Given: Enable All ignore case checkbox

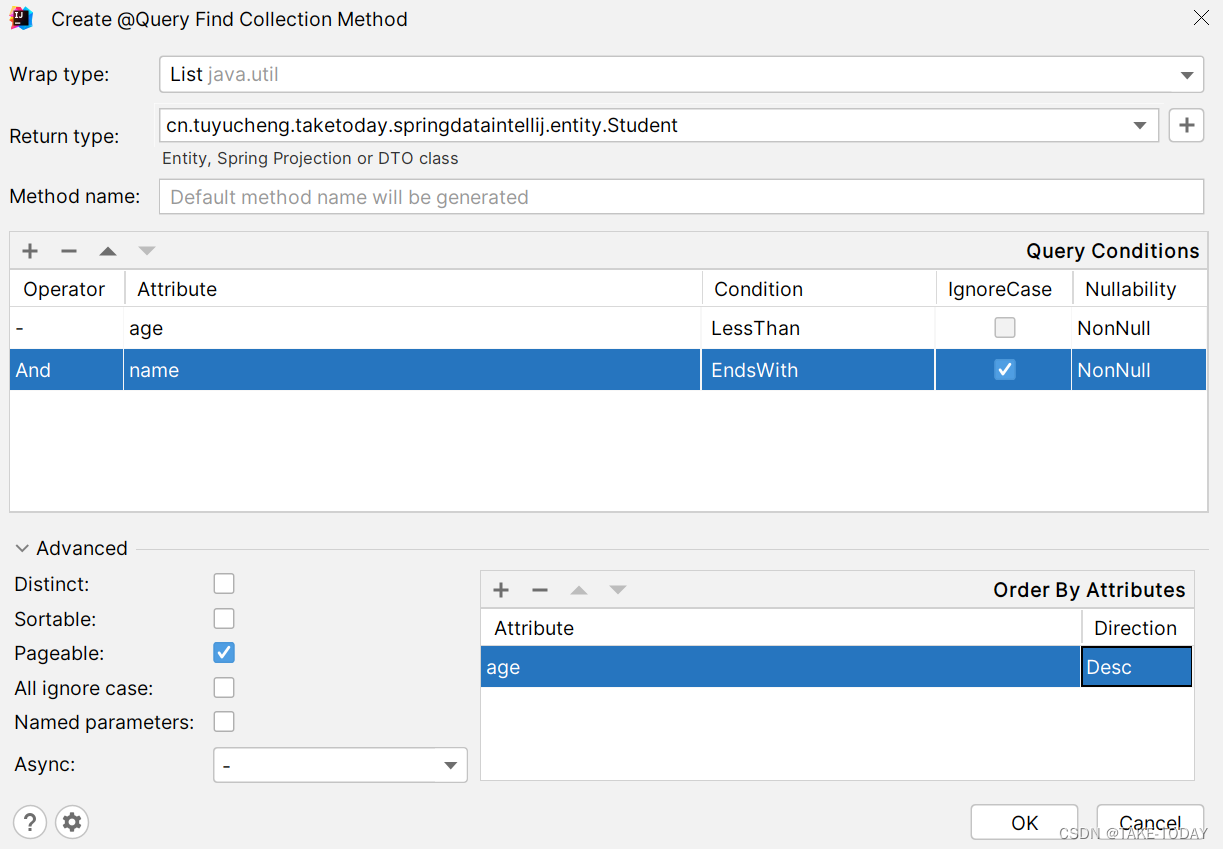Looking at the screenshot, I should tap(224, 687).
